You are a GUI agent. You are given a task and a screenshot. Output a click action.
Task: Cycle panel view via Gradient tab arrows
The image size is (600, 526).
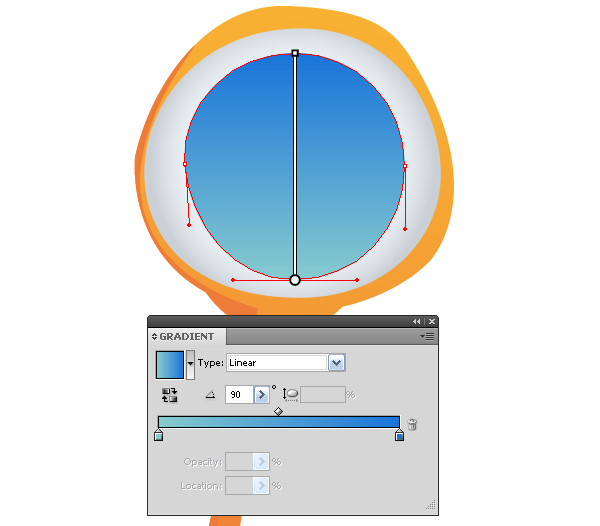(x=154, y=337)
